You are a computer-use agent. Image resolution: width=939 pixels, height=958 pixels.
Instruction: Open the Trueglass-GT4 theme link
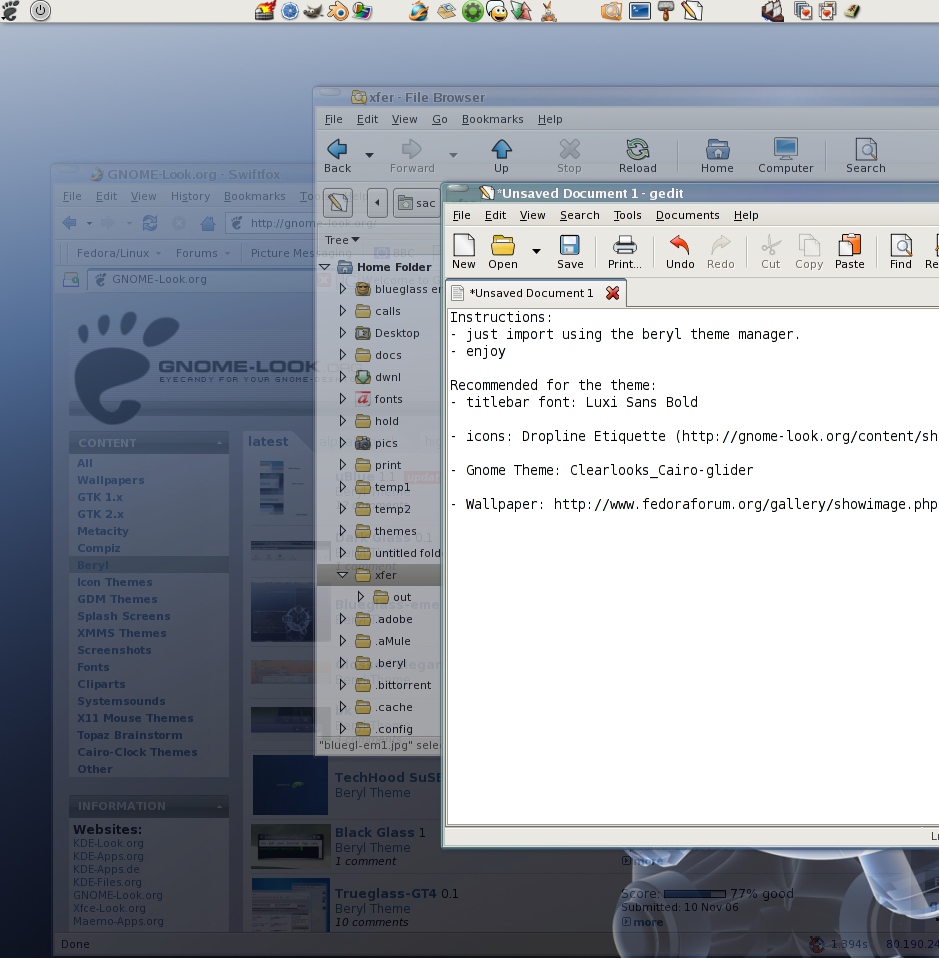385,893
